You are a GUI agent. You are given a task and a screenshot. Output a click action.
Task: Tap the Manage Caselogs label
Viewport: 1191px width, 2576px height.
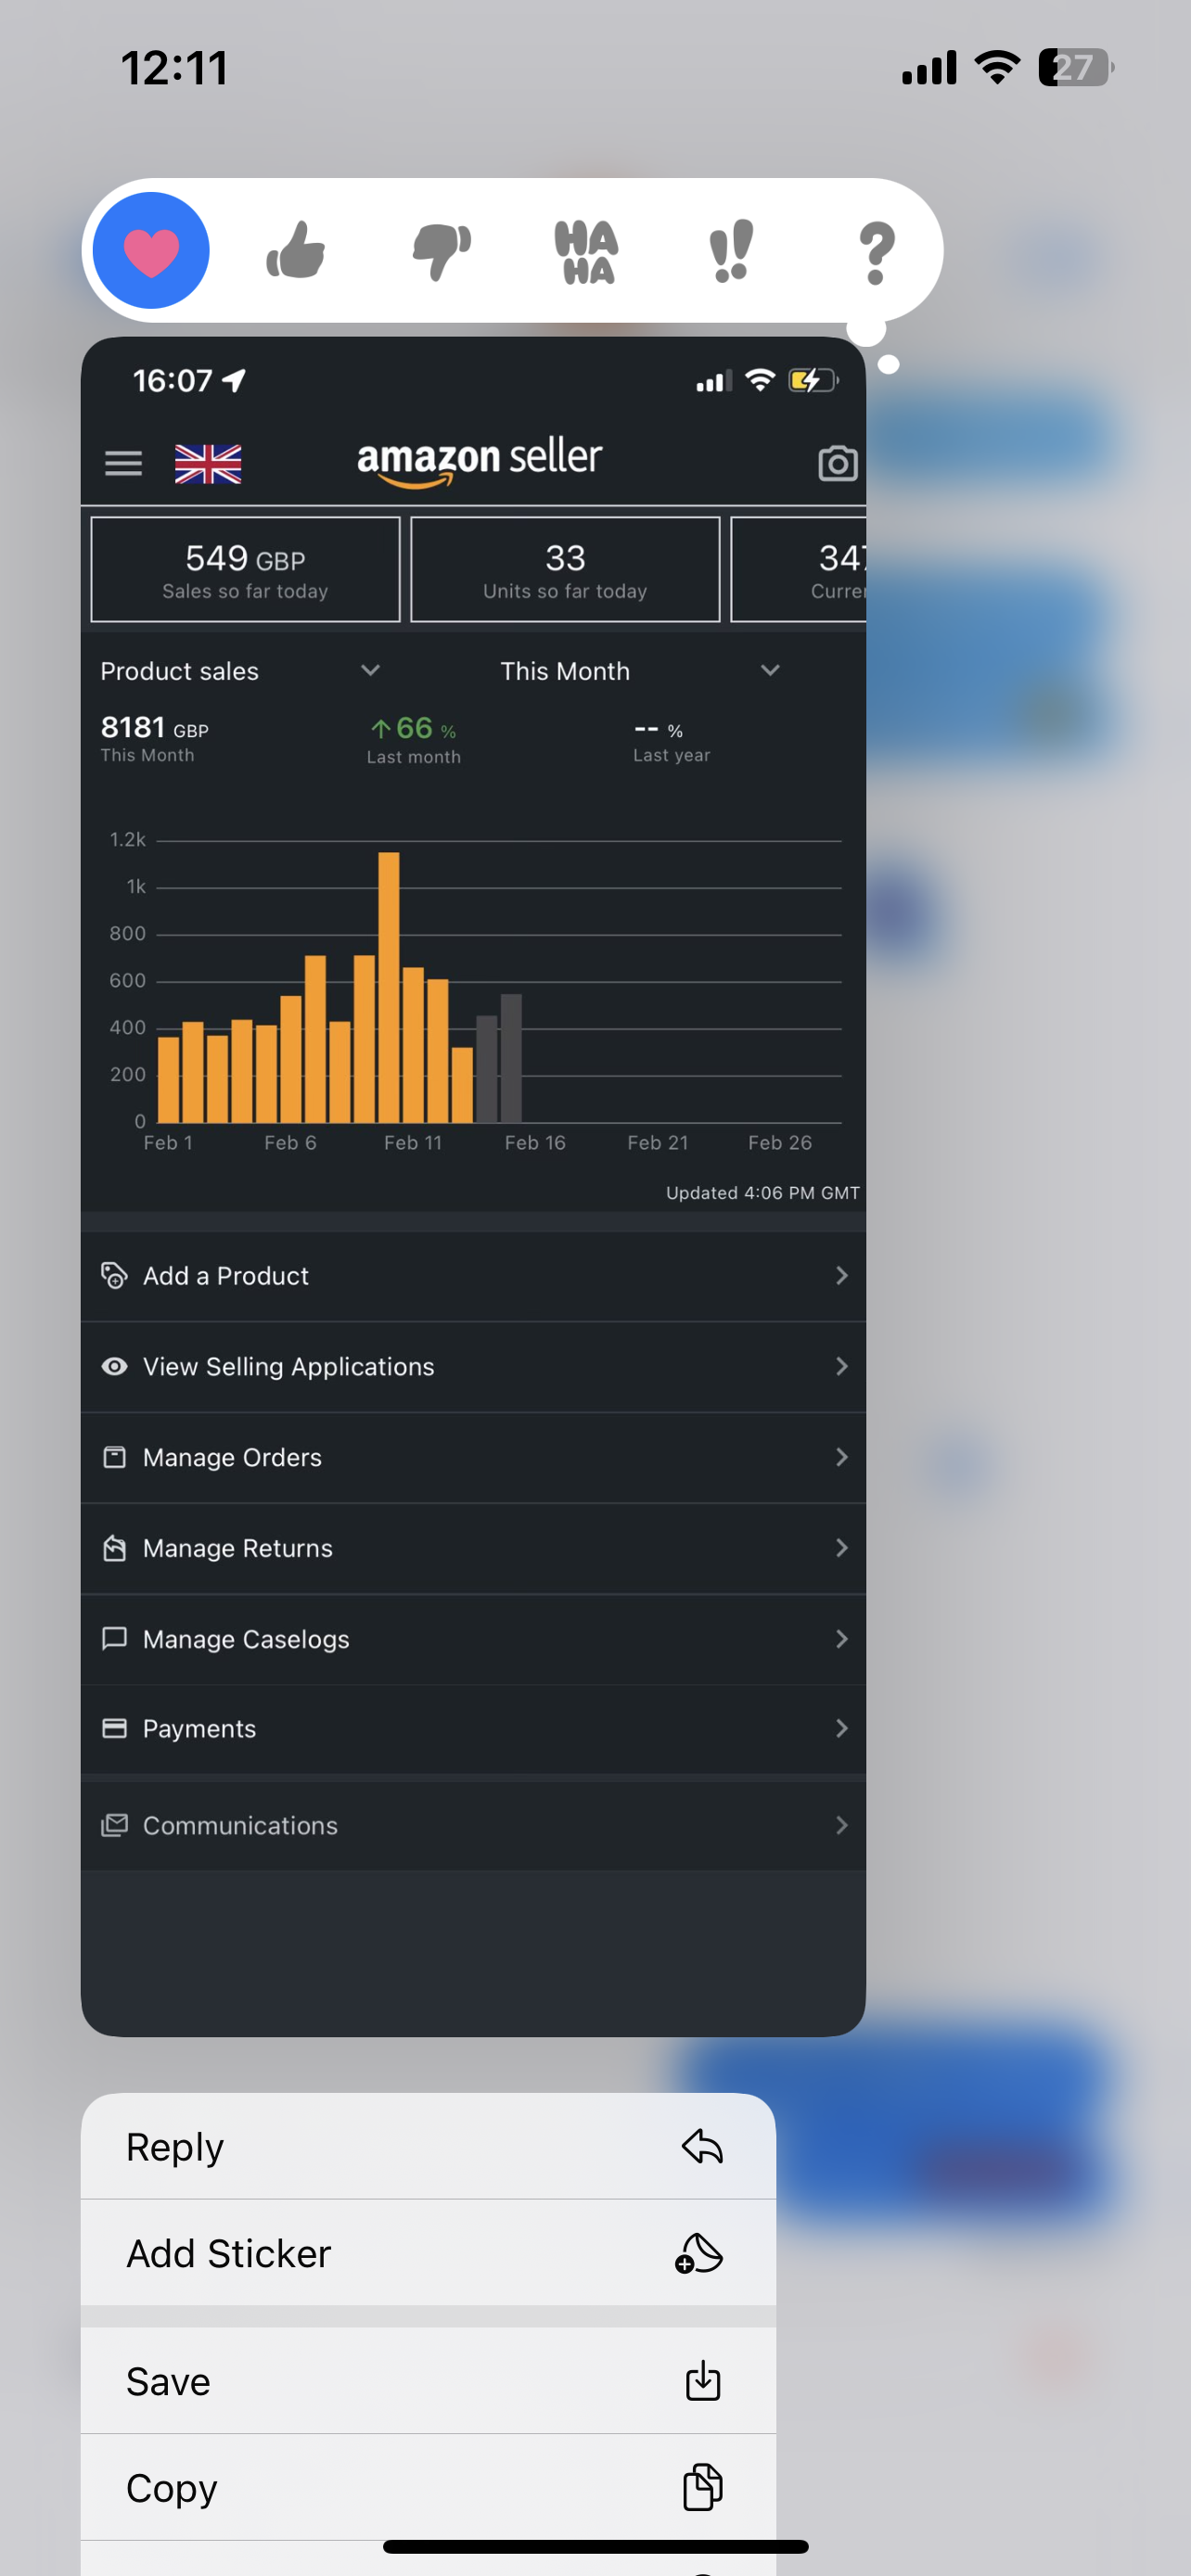[x=246, y=1639]
